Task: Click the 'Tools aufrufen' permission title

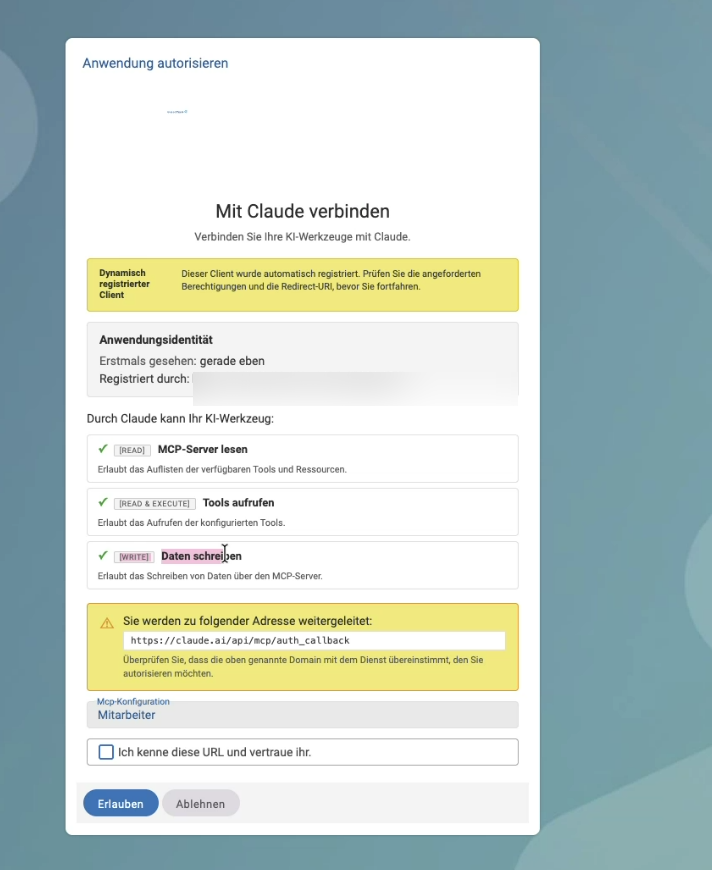Action: pyautogui.click(x=238, y=503)
